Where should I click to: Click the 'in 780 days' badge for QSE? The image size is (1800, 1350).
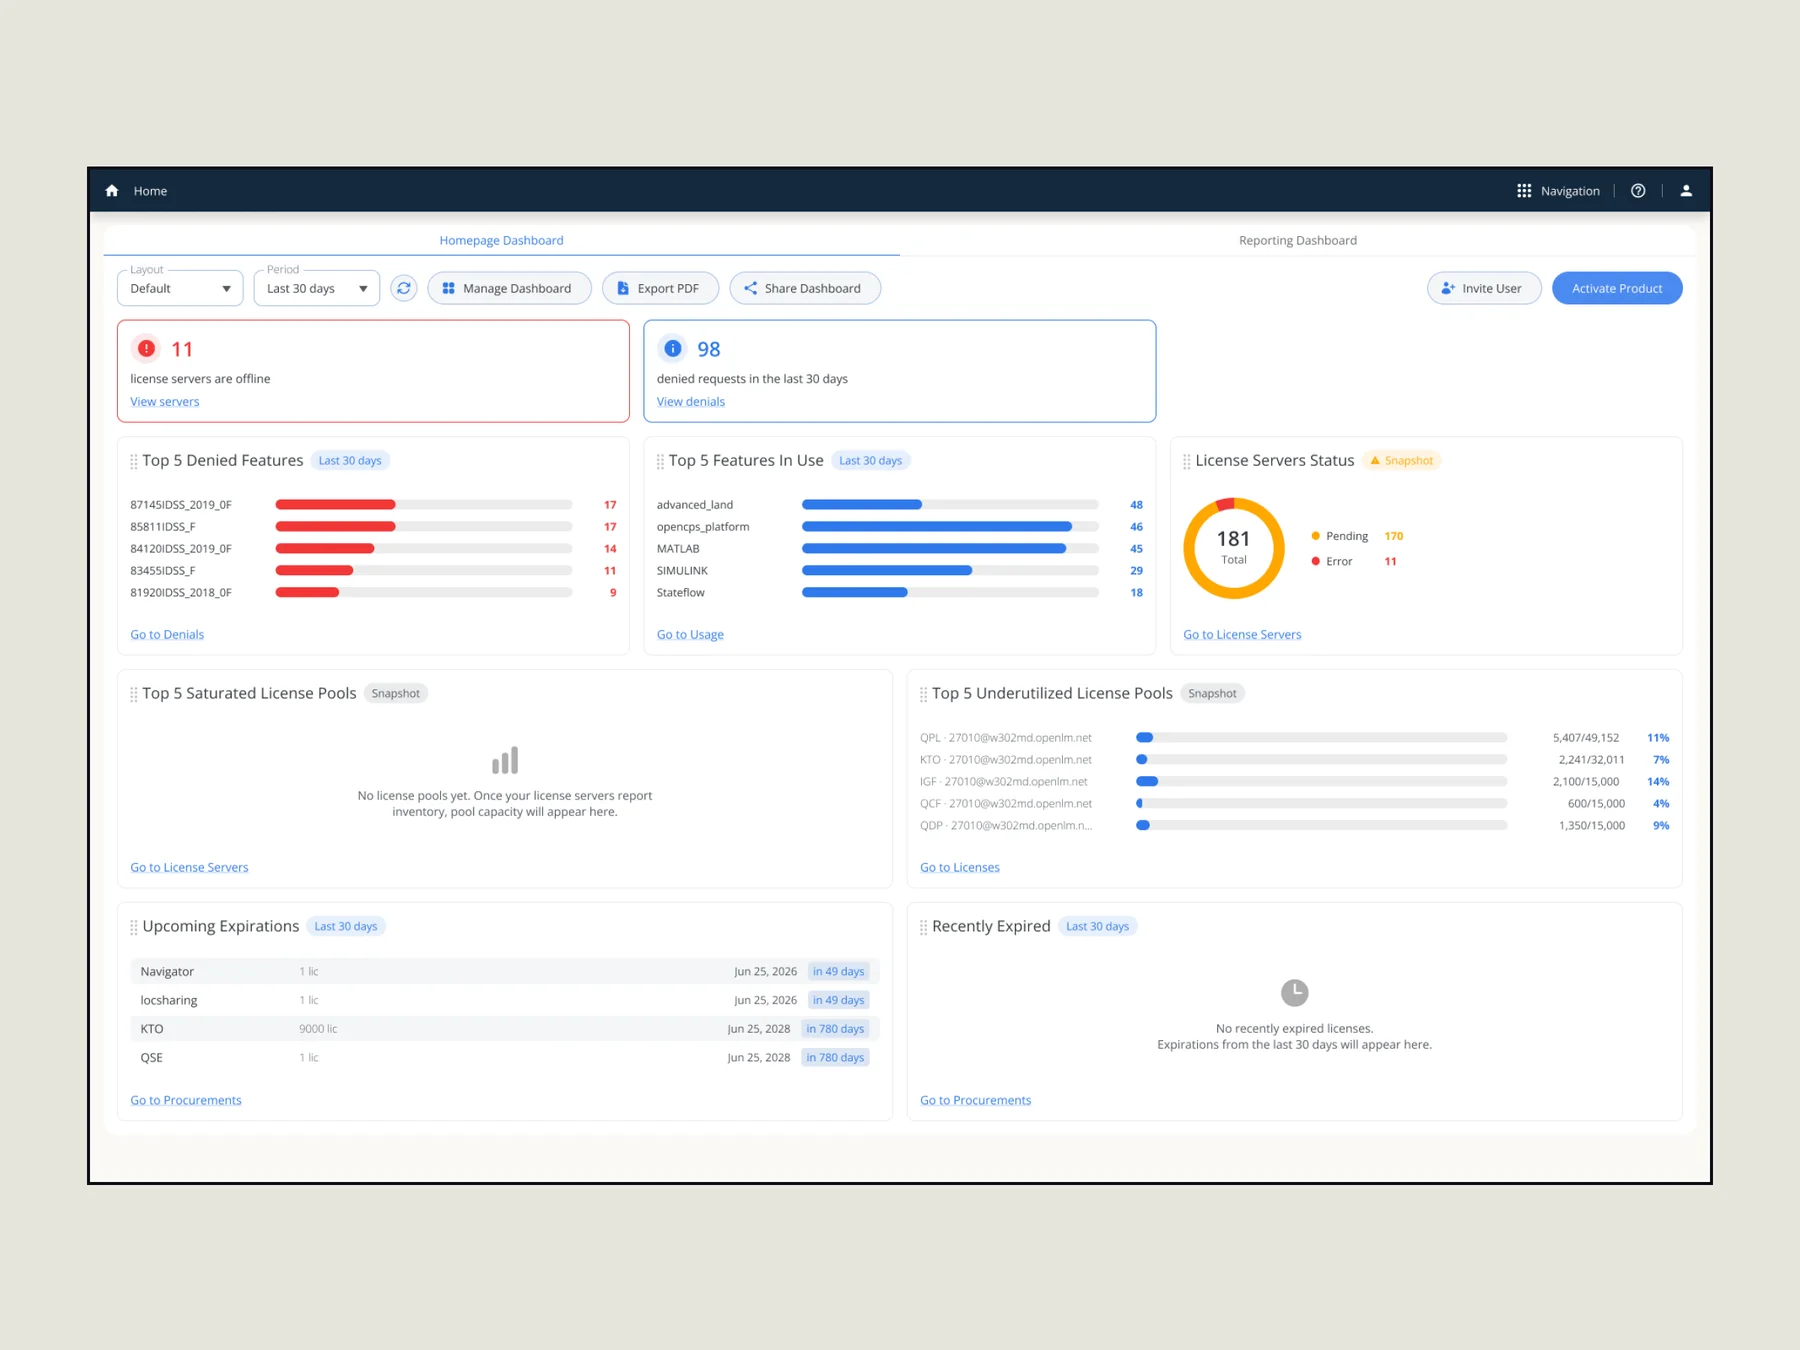click(x=835, y=1058)
